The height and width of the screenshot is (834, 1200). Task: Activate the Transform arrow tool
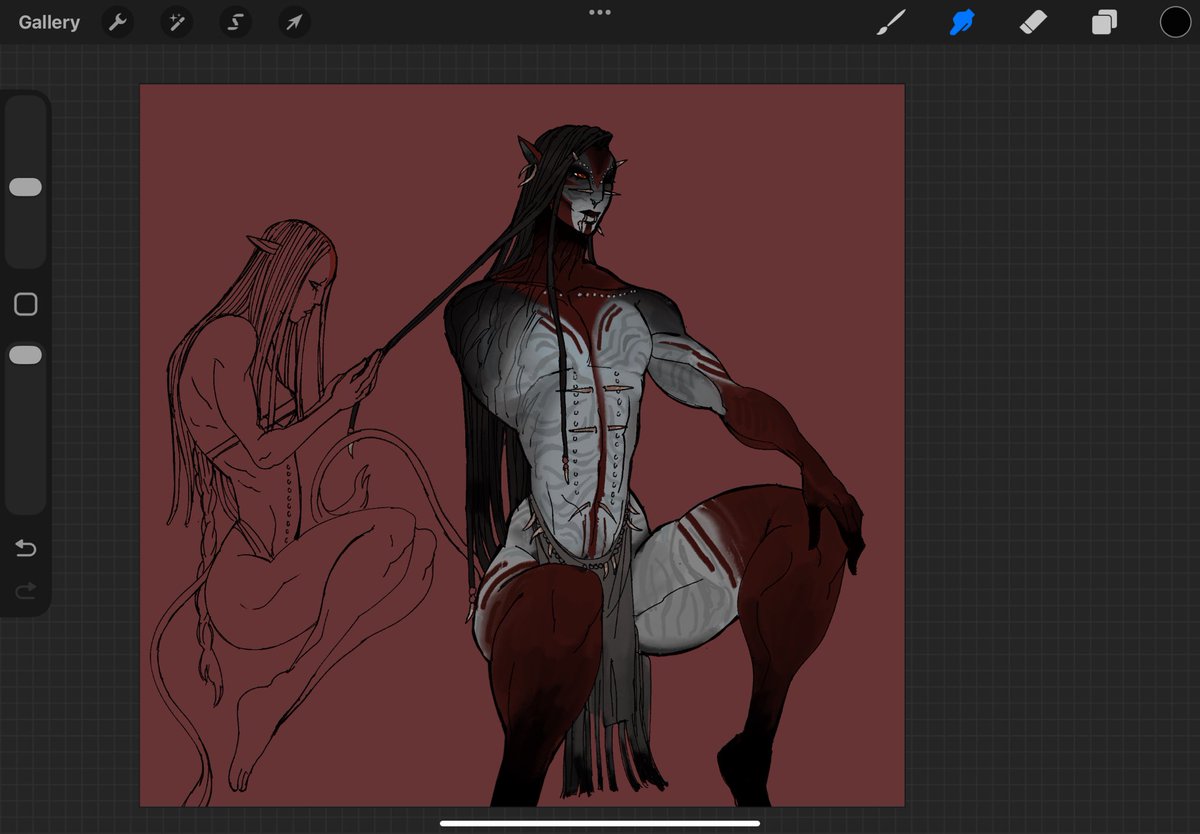[295, 22]
